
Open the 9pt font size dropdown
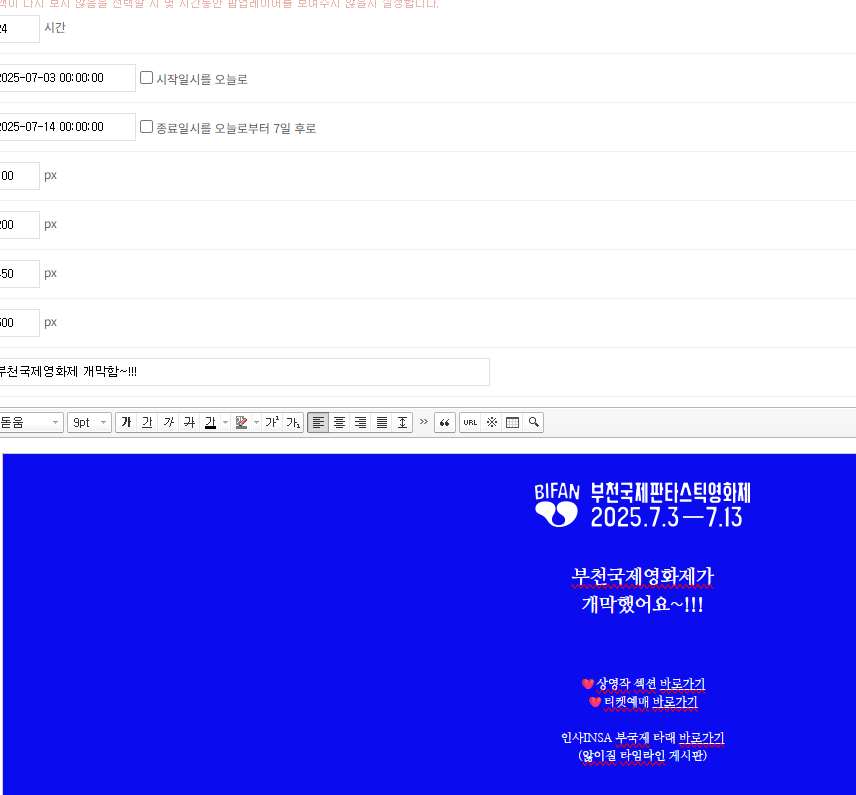[90, 423]
